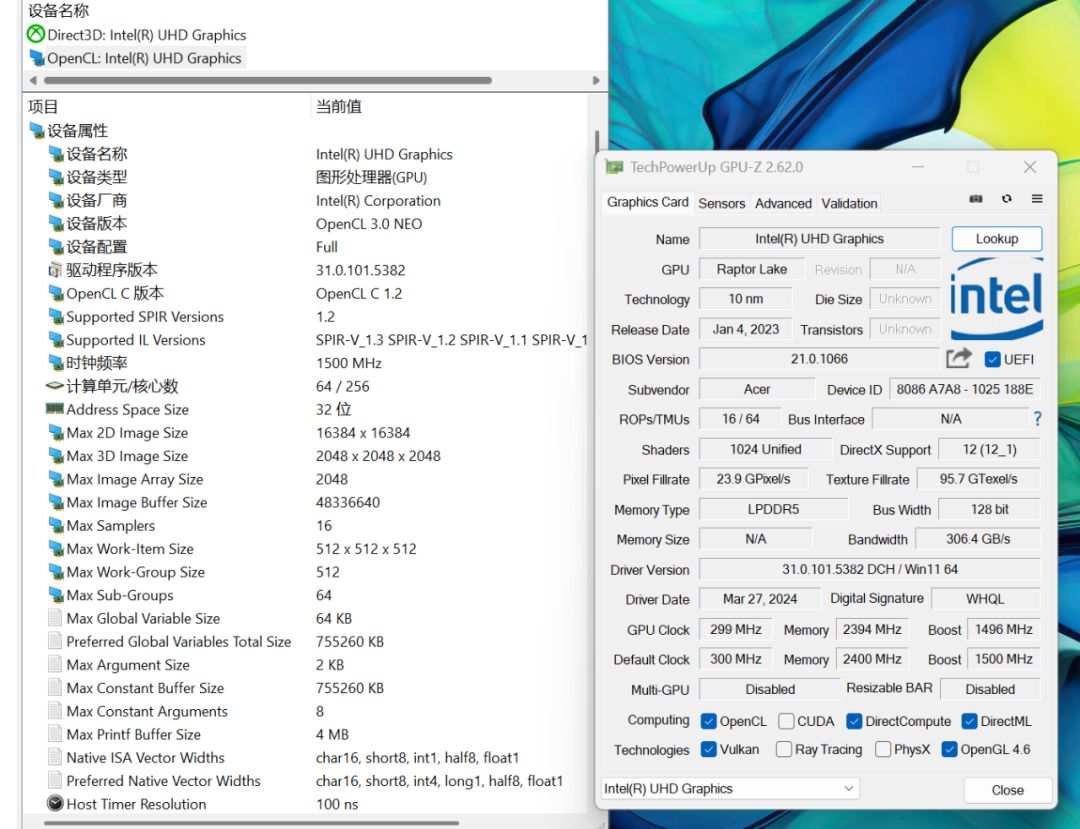Toggle the Vulkan checkbox
This screenshot has width=1080, height=829.
[708, 749]
